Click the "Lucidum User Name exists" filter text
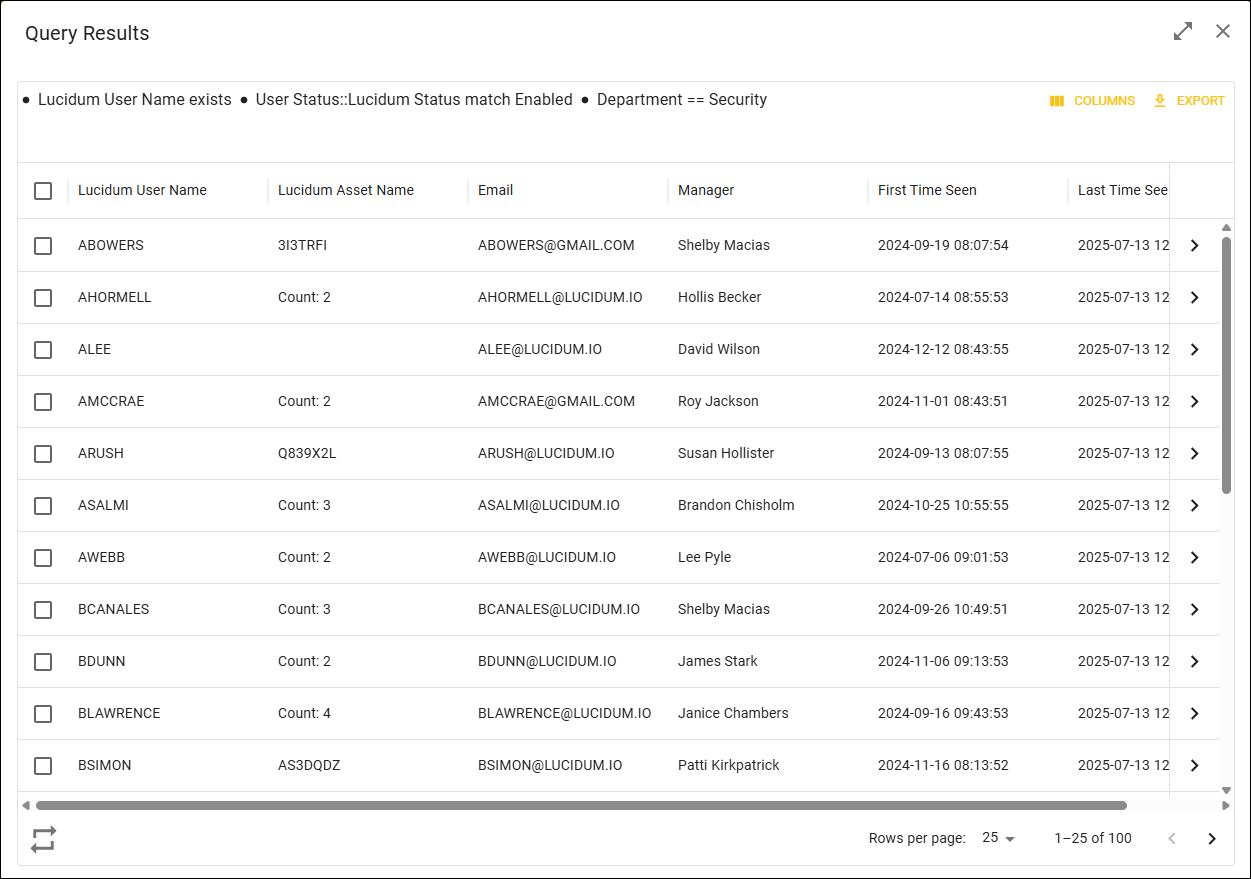This screenshot has width=1251, height=879. tap(135, 100)
